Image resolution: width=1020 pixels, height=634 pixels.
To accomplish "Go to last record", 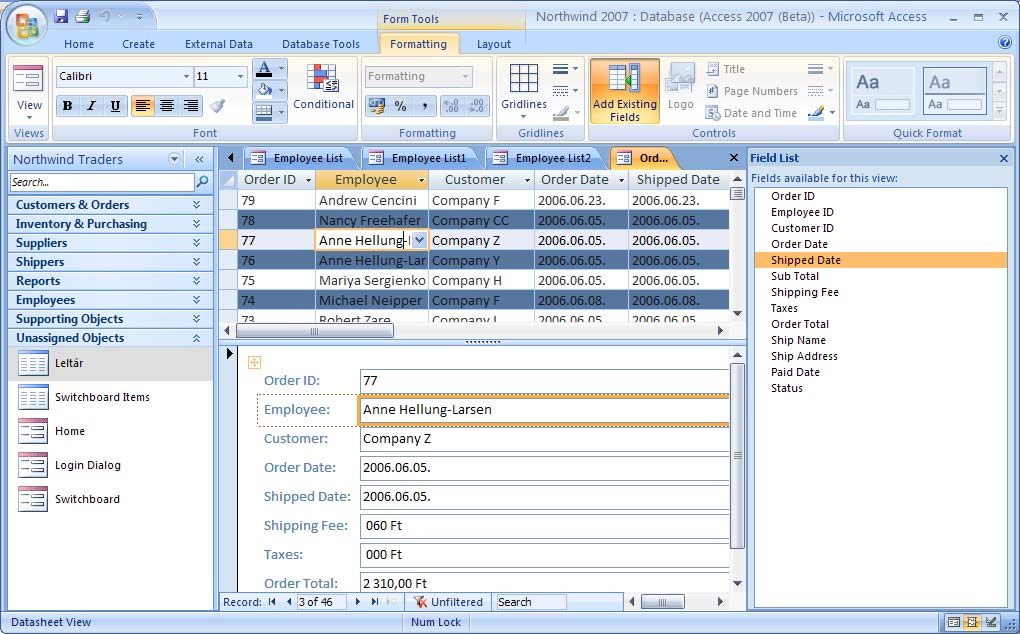I will pos(375,602).
